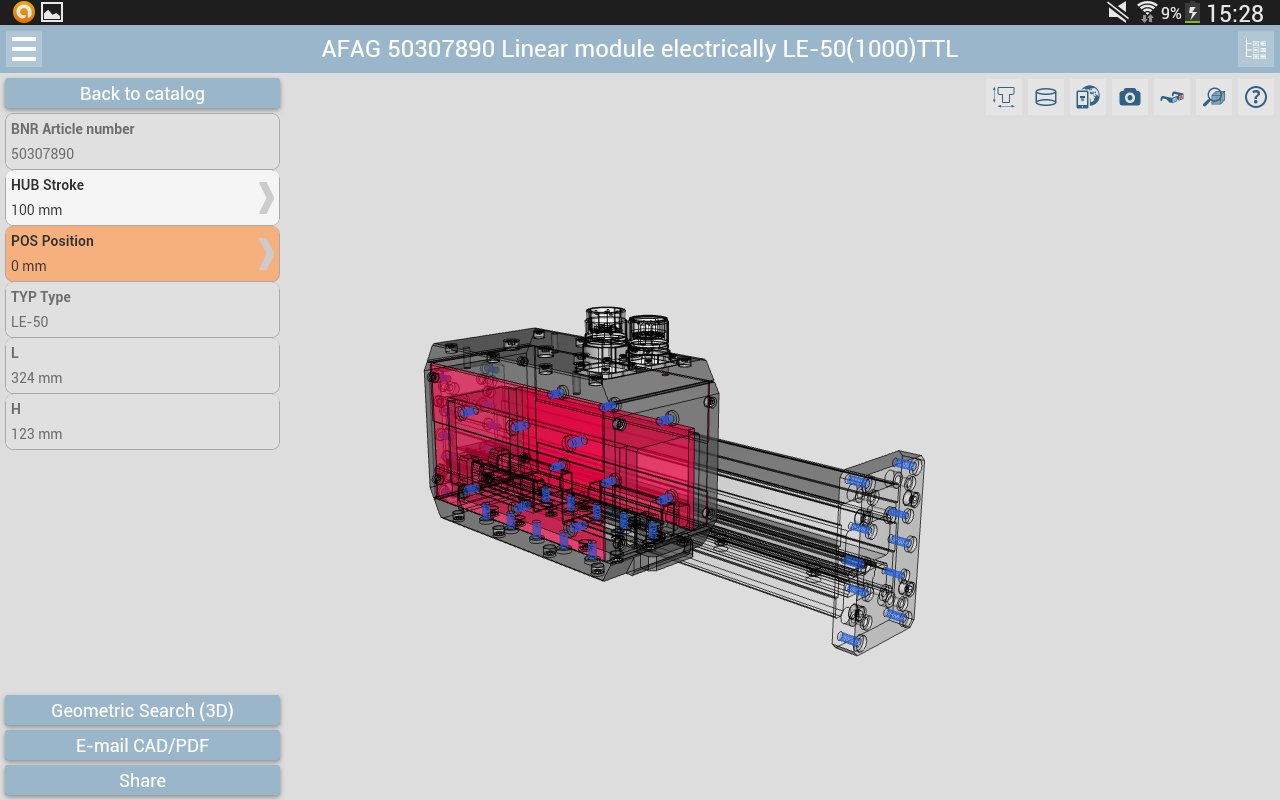
Task: Tap the image notification icon in status bar
Action: tap(52, 12)
